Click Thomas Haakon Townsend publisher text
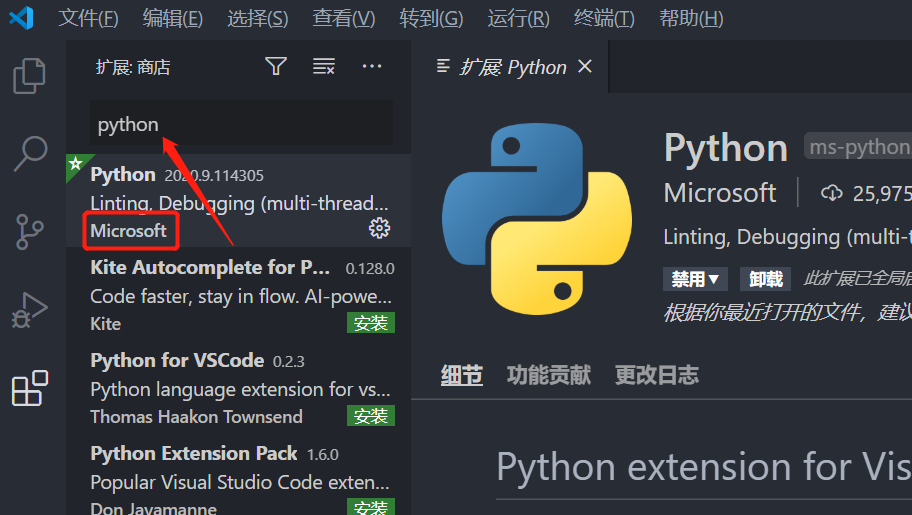 point(197,417)
